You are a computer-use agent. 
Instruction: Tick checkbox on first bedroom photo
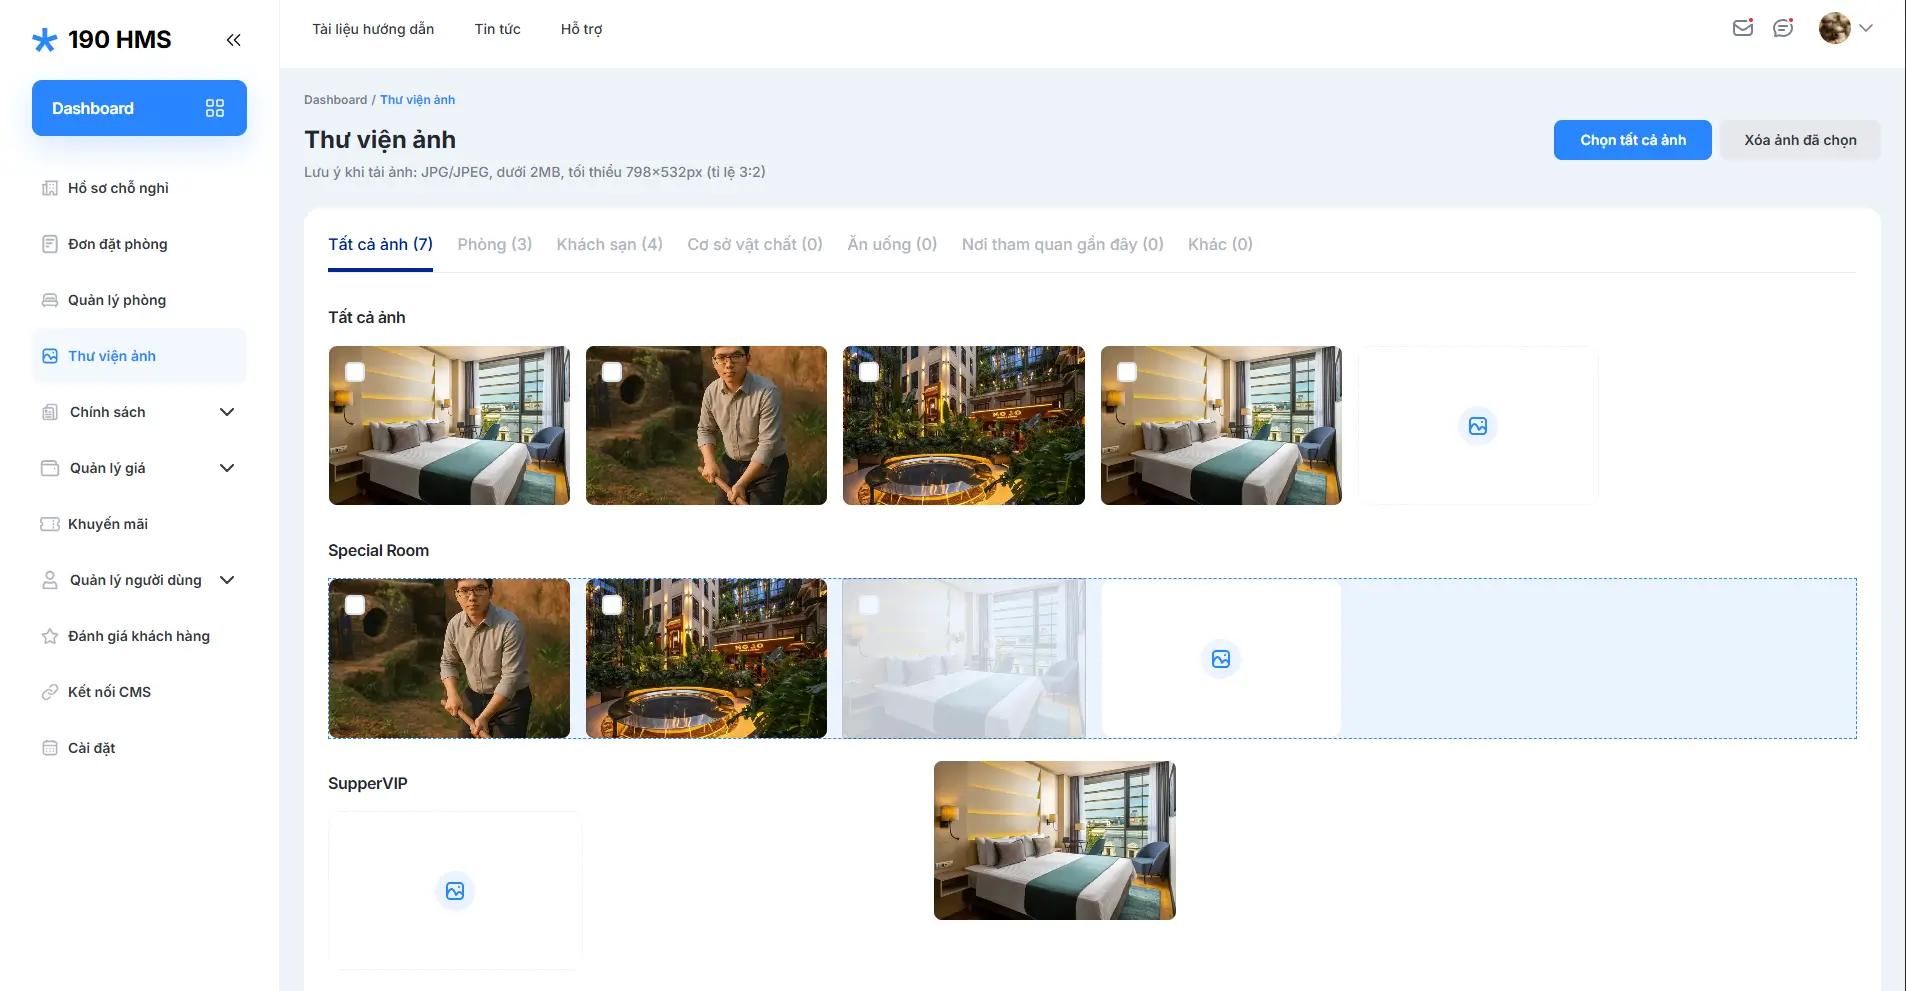[355, 372]
